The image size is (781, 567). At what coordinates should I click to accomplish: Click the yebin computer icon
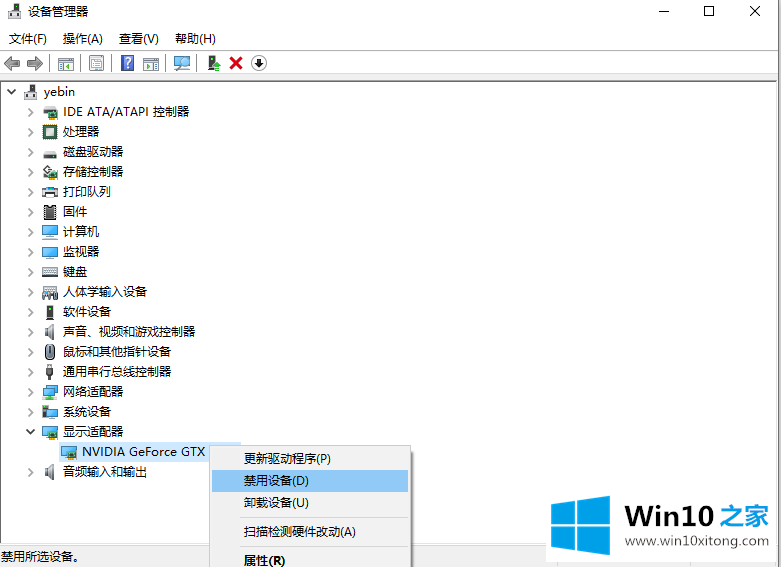(31, 92)
